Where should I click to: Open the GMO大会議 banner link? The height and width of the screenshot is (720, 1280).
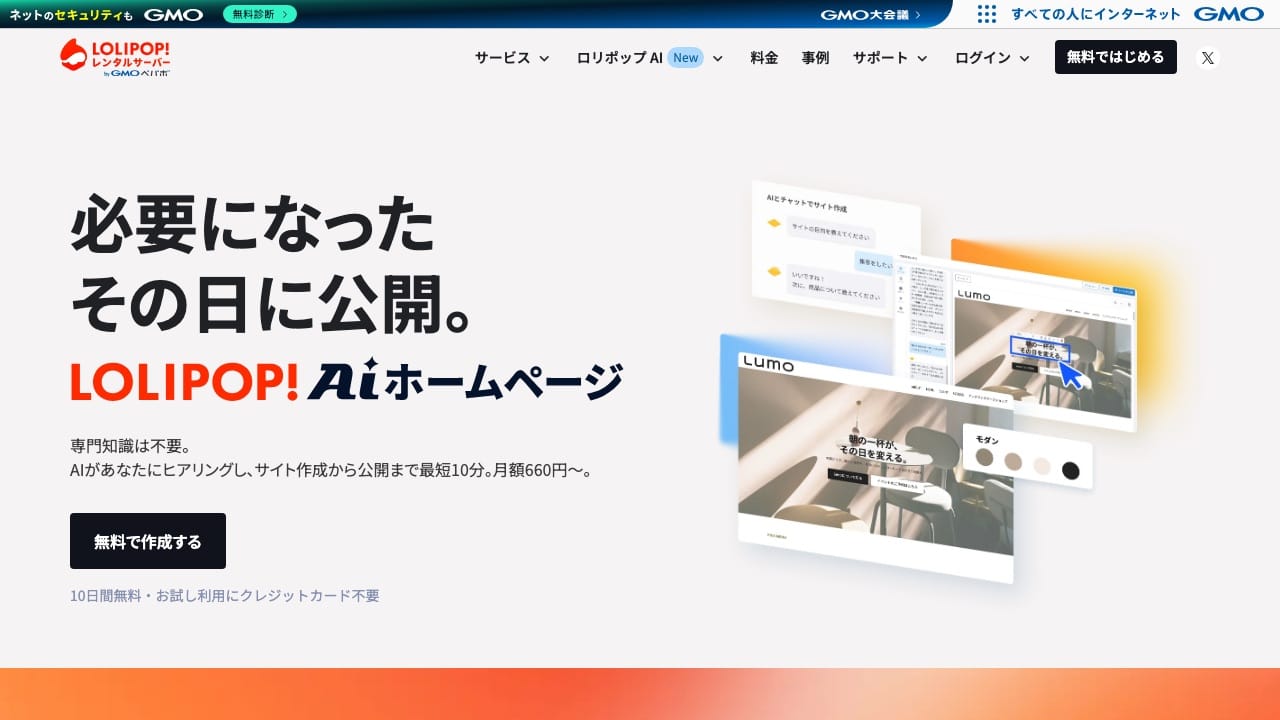pos(871,14)
